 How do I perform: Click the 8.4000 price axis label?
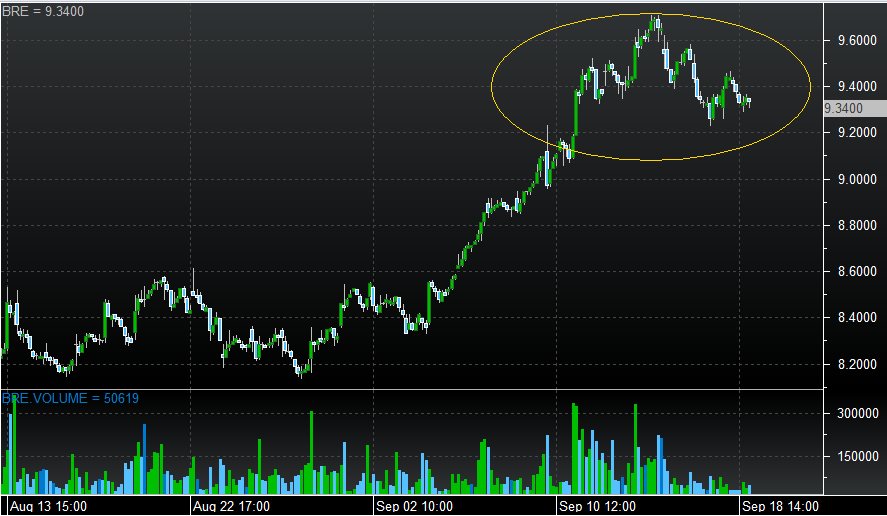tap(858, 317)
